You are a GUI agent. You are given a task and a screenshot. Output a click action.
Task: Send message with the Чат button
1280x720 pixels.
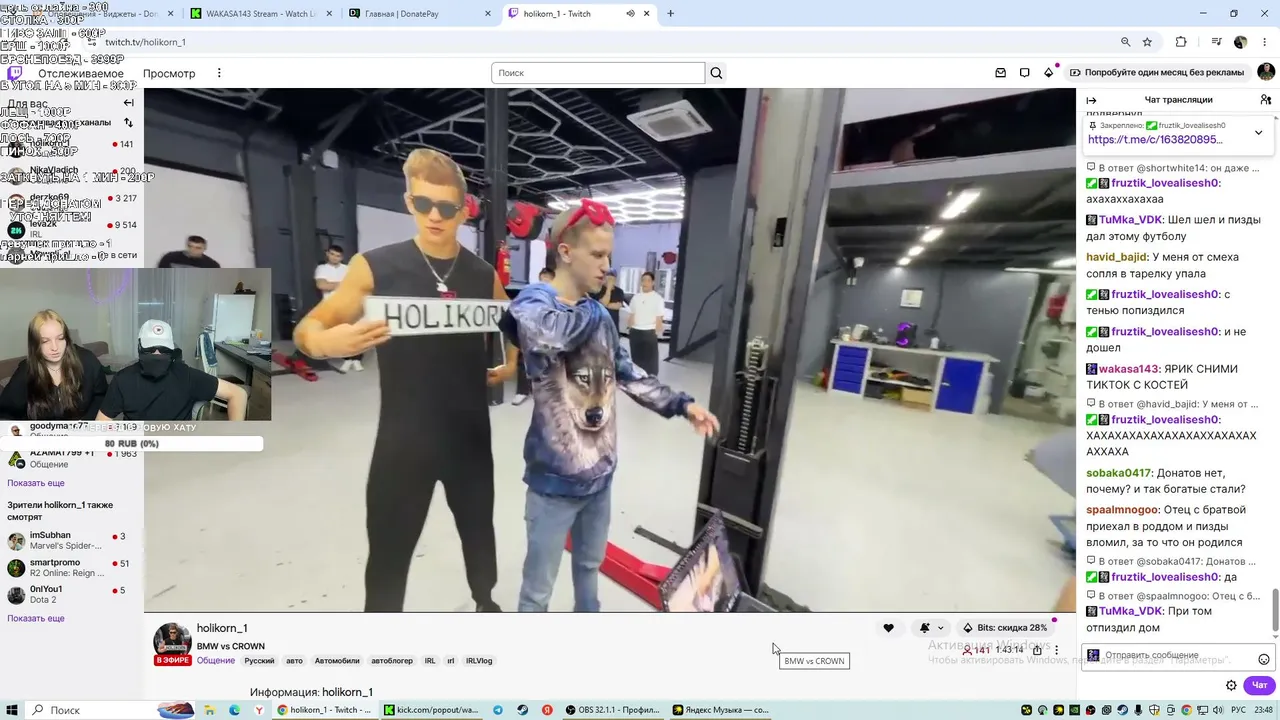pyautogui.click(x=1259, y=685)
